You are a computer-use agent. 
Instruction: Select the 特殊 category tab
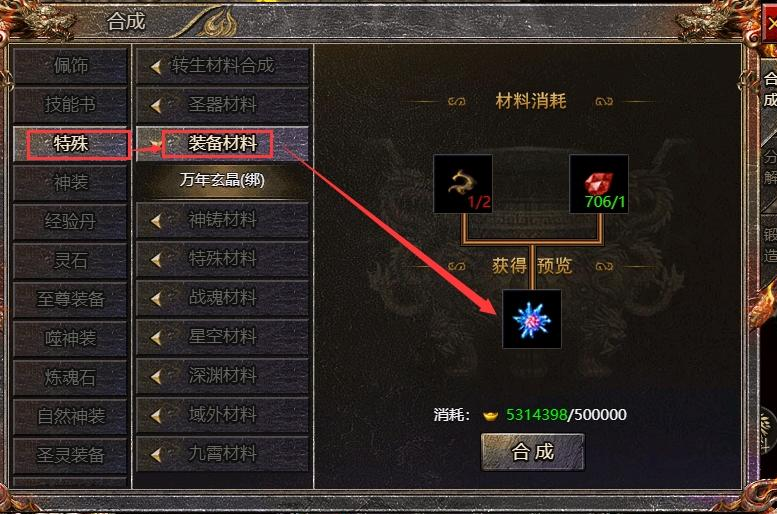click(70, 144)
